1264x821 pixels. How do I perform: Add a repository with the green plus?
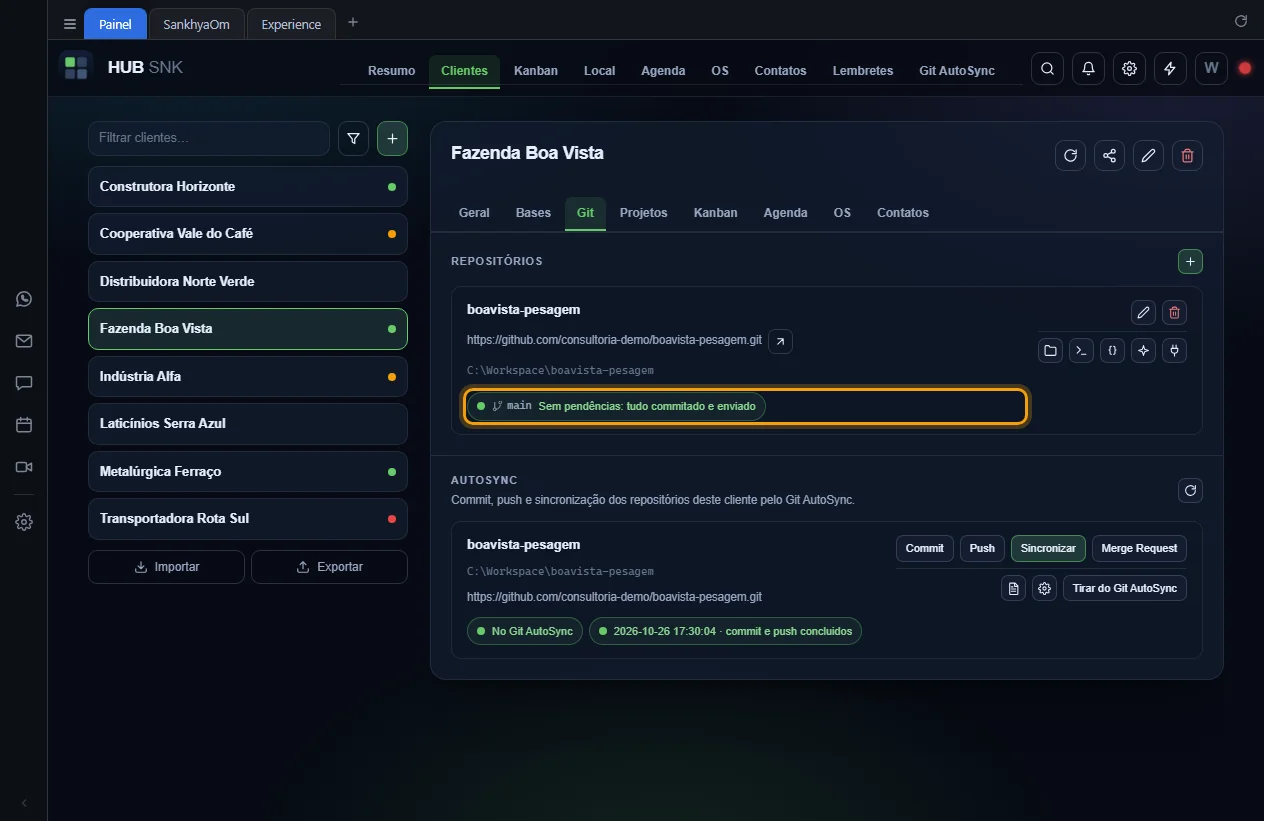pyautogui.click(x=1190, y=261)
